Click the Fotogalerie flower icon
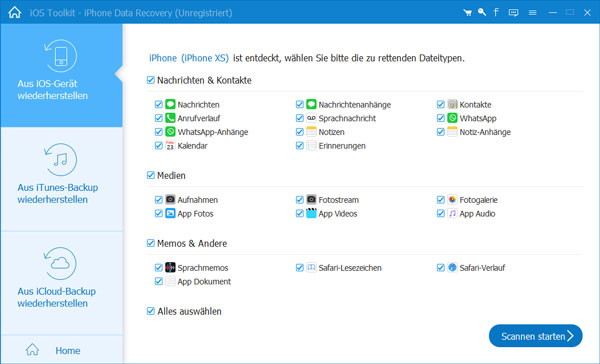The width and height of the screenshot is (600, 364). coord(452,199)
